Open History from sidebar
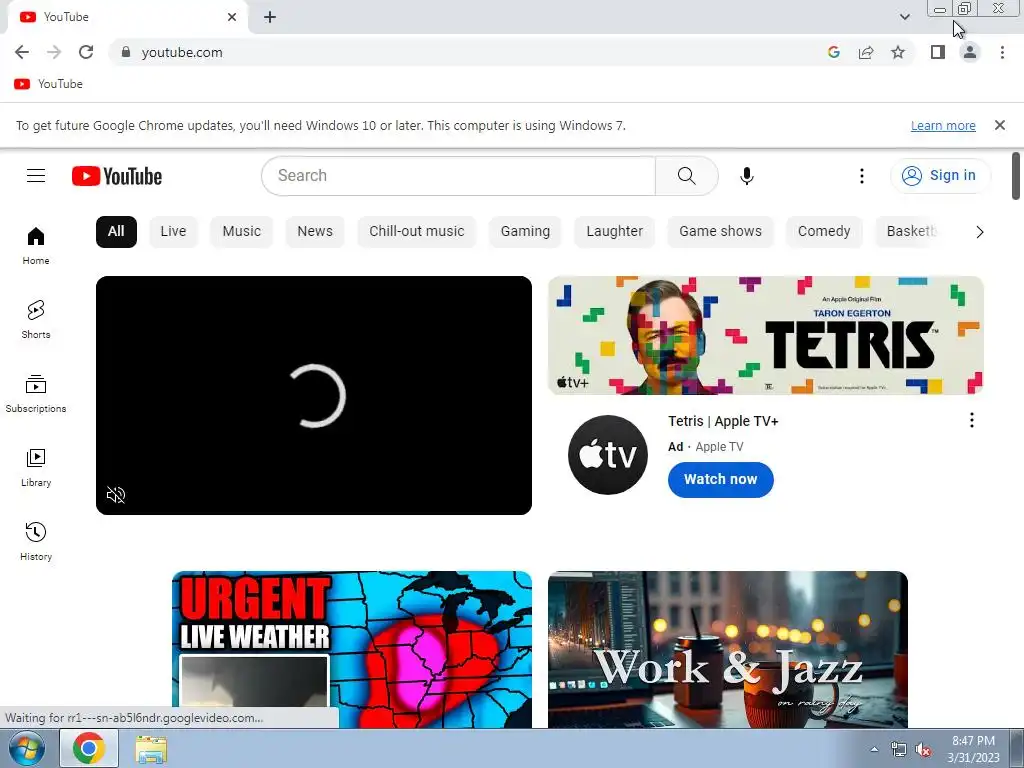 pyautogui.click(x=36, y=541)
